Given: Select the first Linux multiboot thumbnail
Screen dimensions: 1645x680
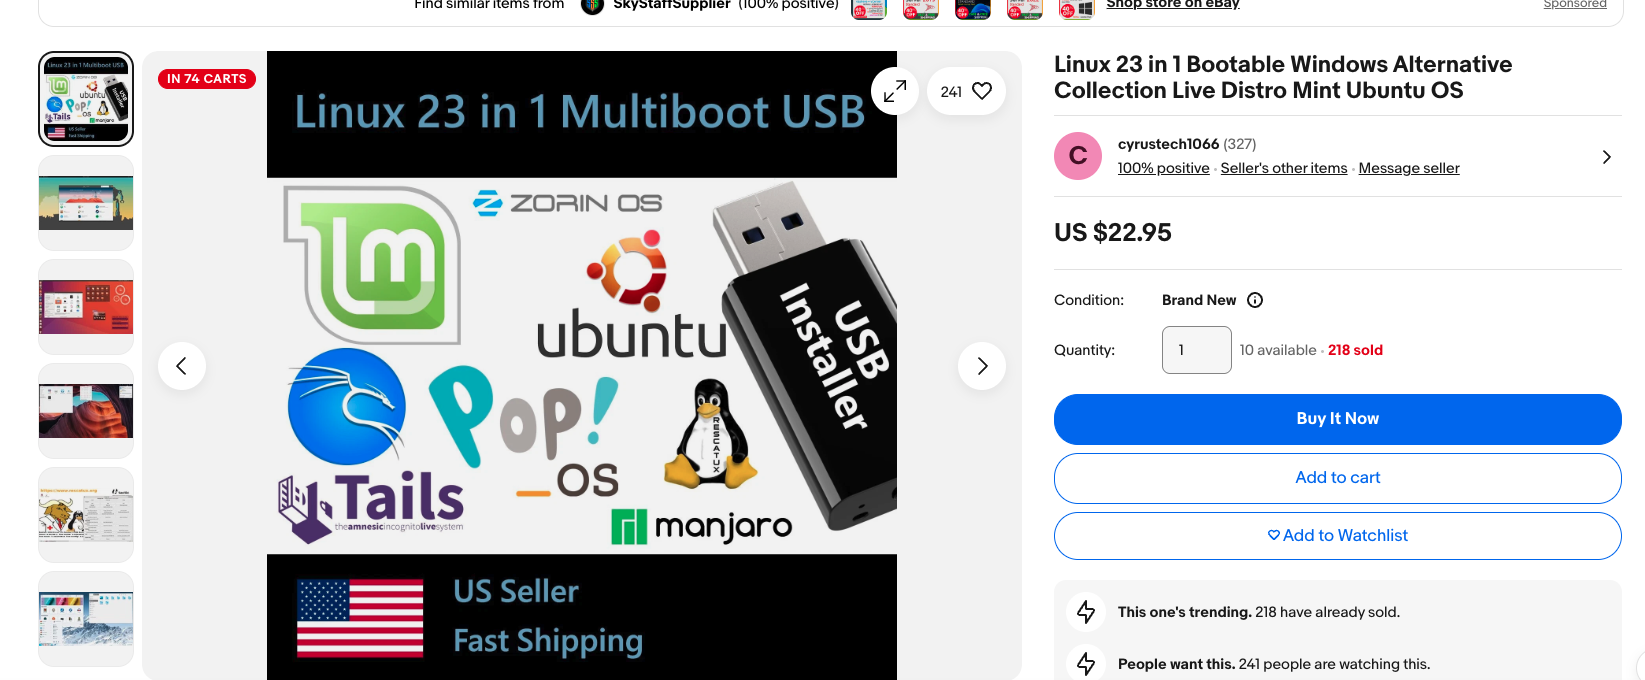Looking at the screenshot, I should pyautogui.click(x=86, y=99).
